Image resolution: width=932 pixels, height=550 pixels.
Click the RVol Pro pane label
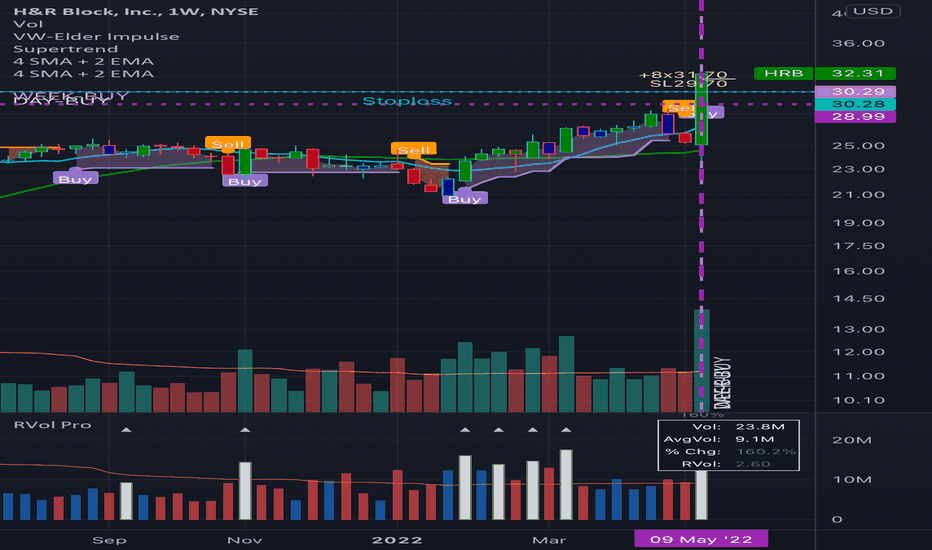tap(52, 425)
